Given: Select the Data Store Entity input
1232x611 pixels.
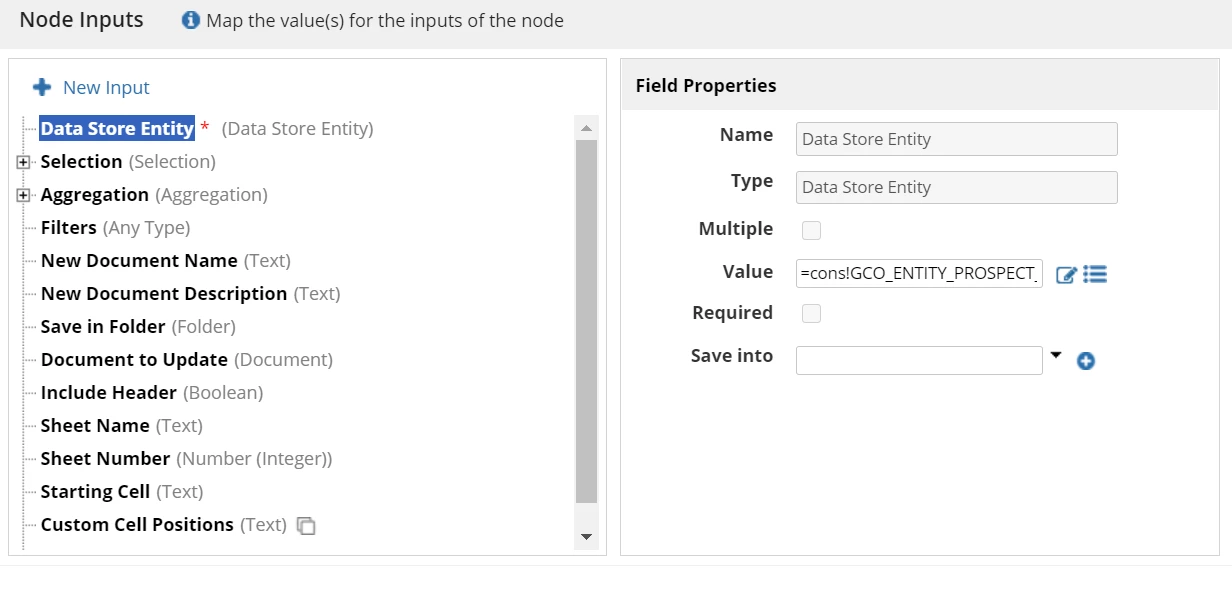Looking at the screenshot, I should point(117,129).
